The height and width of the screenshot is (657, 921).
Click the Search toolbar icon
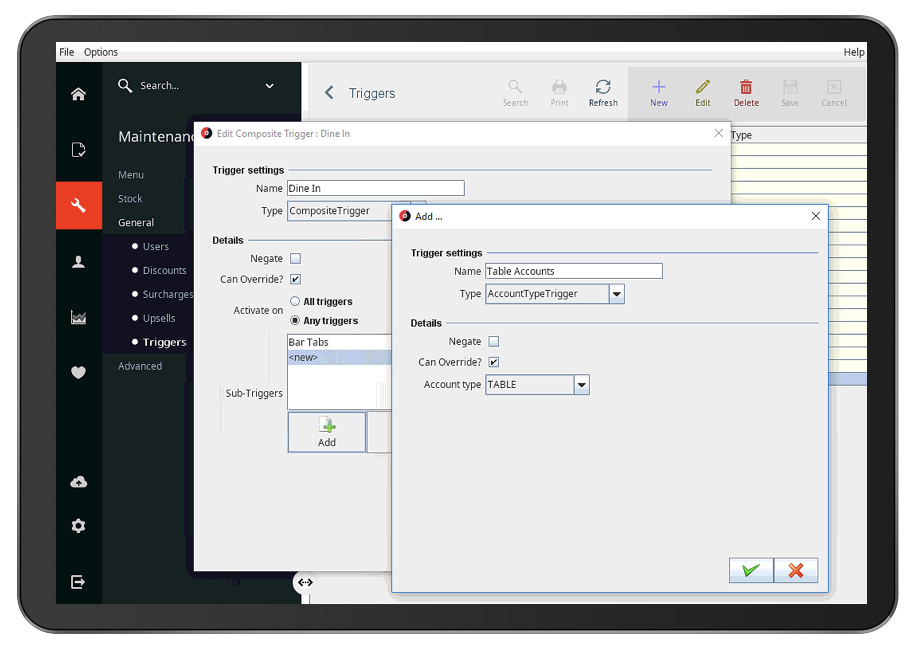click(x=515, y=93)
